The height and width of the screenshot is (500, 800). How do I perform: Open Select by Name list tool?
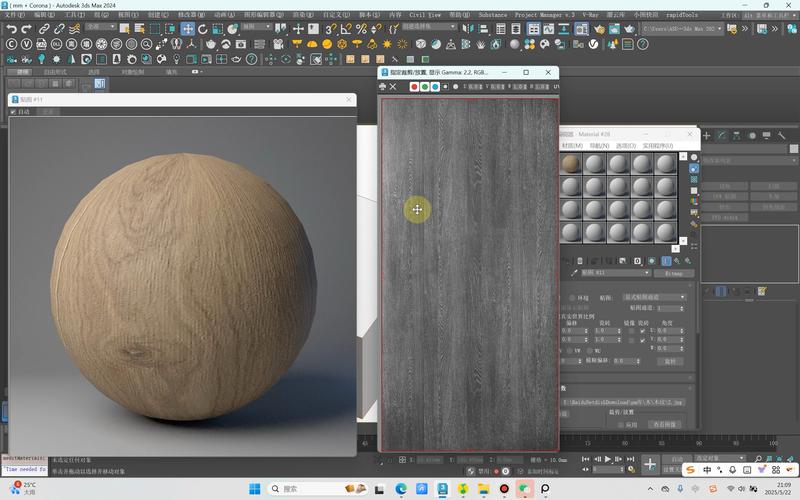139,29
